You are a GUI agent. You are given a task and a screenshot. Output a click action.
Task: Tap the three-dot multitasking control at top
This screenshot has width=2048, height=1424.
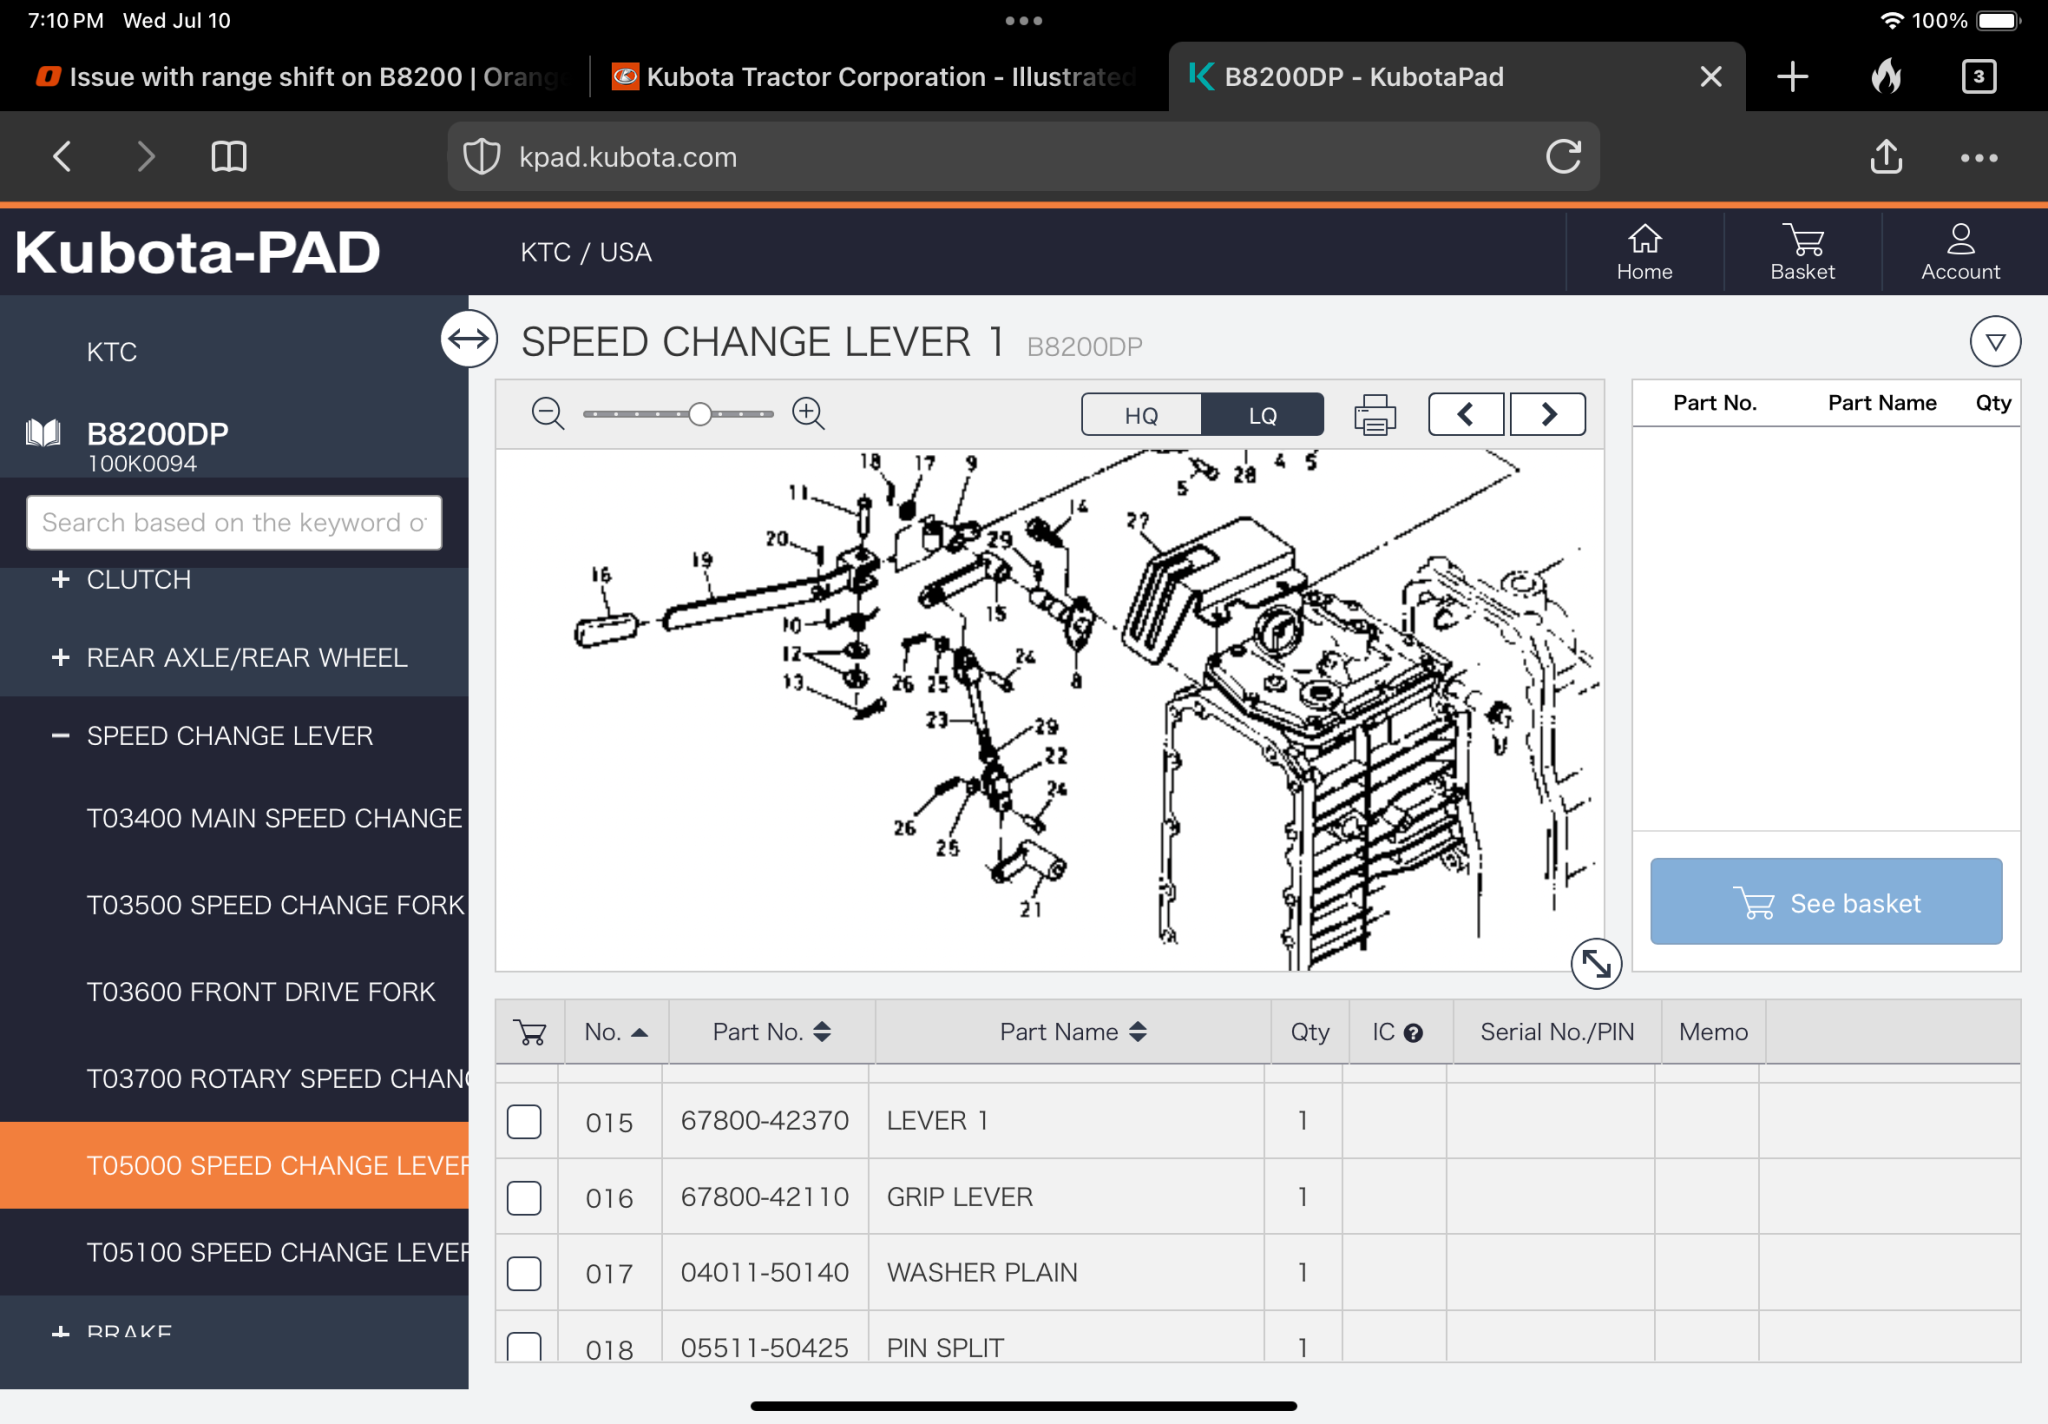click(1024, 20)
